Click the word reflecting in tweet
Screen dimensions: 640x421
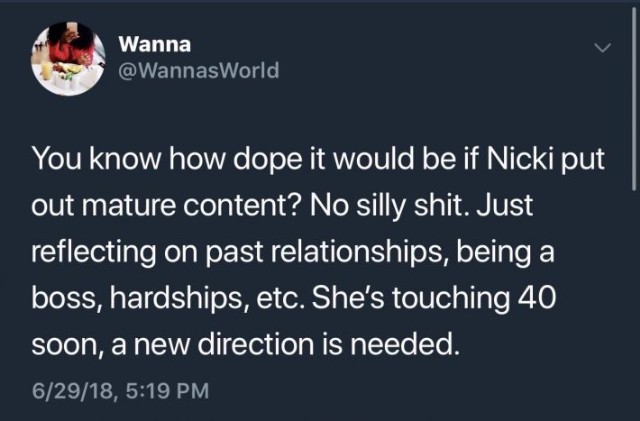tap(93, 252)
